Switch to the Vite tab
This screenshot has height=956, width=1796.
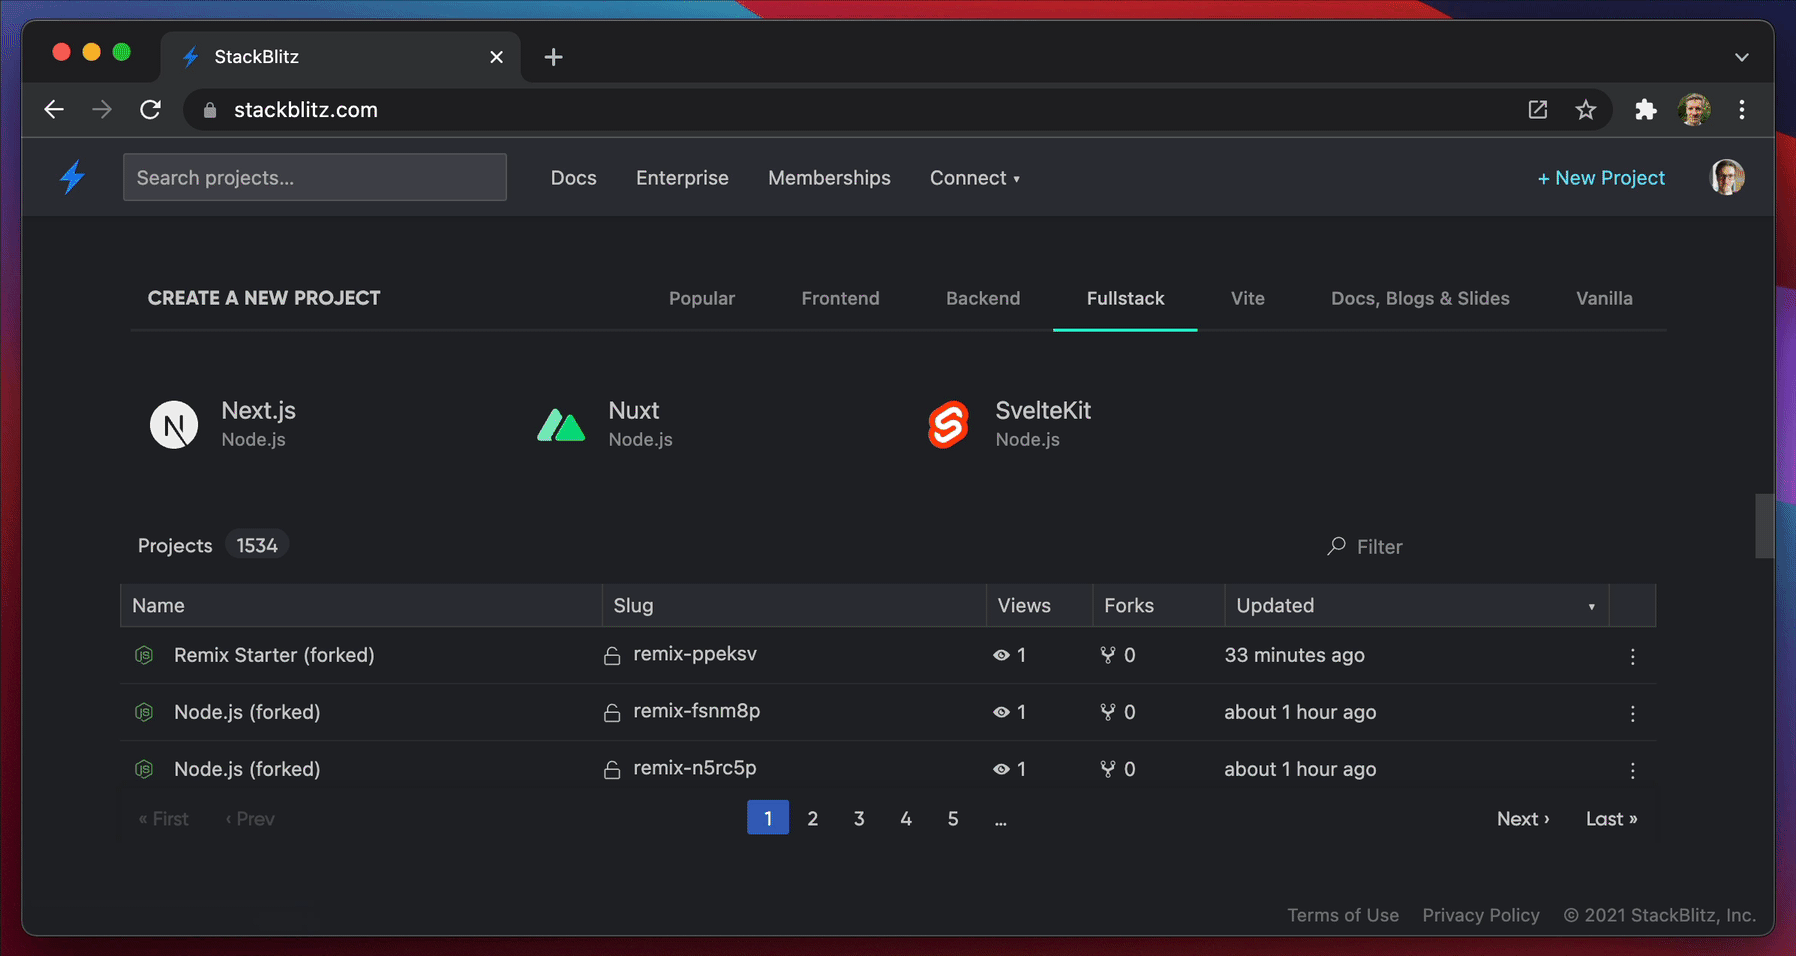pyautogui.click(x=1247, y=298)
